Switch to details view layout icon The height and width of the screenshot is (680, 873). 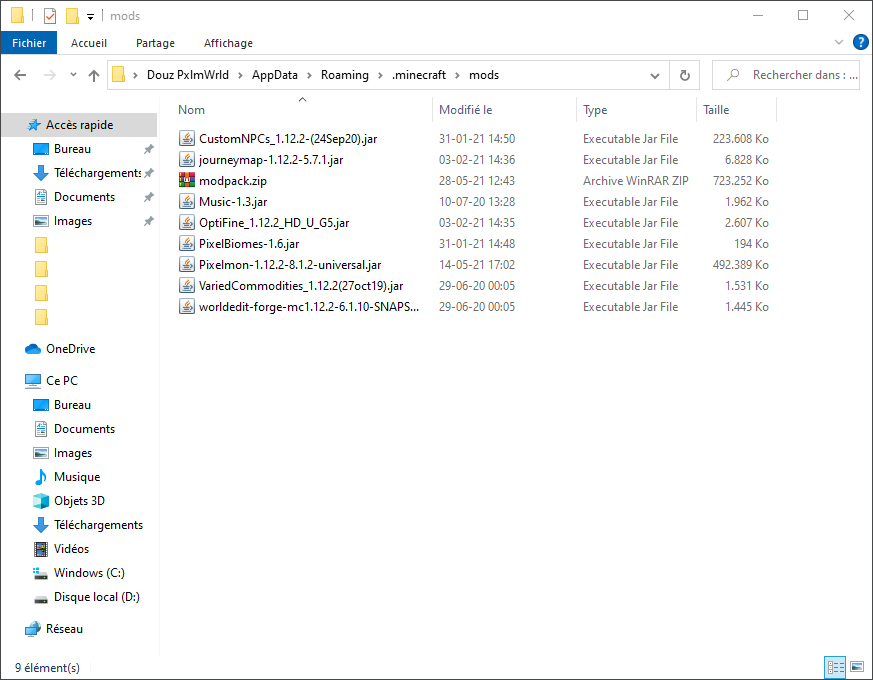[836, 667]
